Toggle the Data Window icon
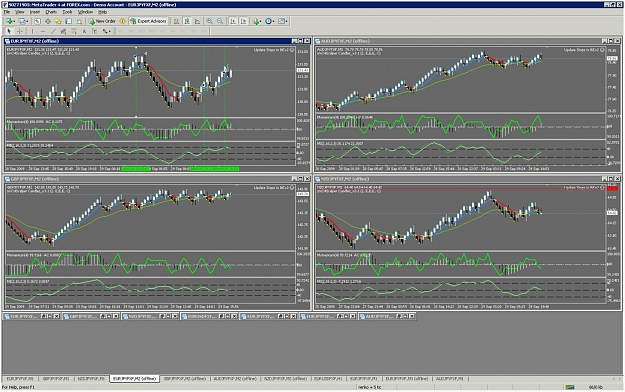 [x=48, y=21]
